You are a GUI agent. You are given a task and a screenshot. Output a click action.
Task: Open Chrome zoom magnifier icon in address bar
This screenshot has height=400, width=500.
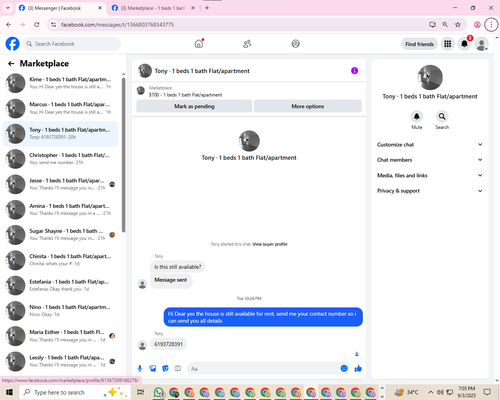(x=445, y=25)
